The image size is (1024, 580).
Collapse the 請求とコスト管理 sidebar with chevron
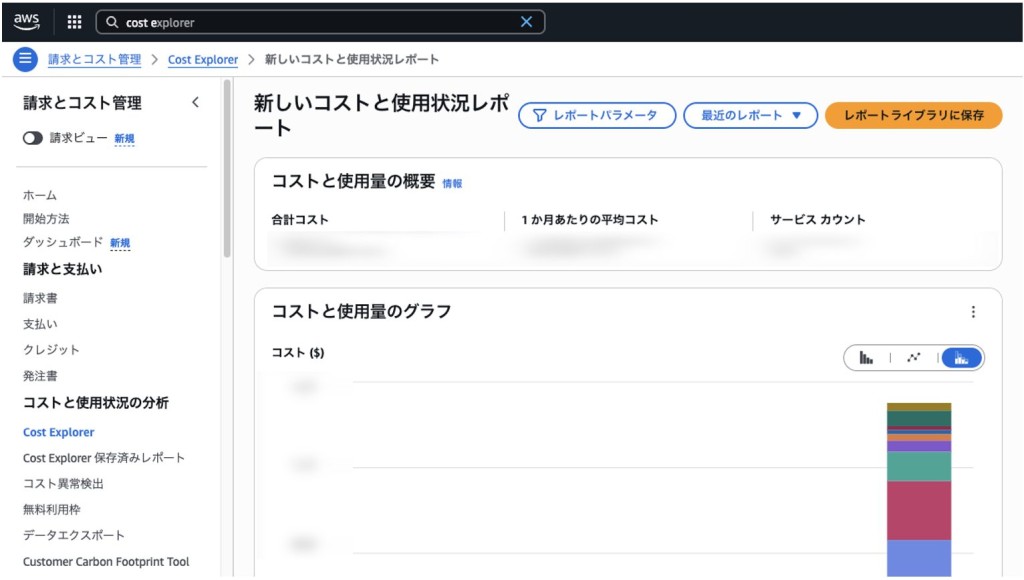click(195, 102)
